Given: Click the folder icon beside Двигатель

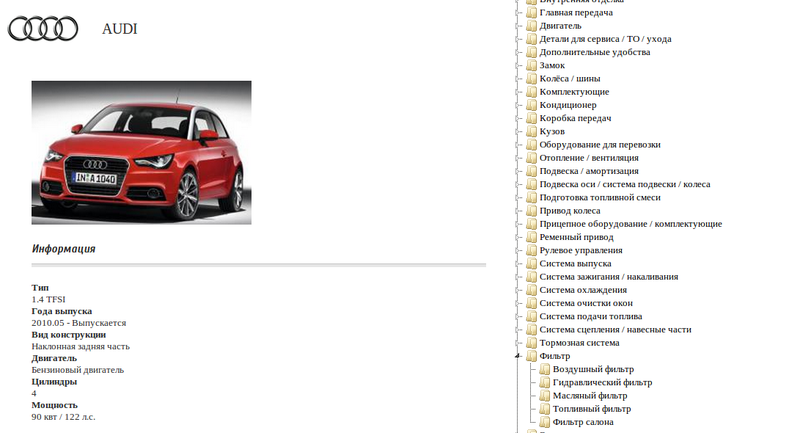Looking at the screenshot, I should [531, 26].
